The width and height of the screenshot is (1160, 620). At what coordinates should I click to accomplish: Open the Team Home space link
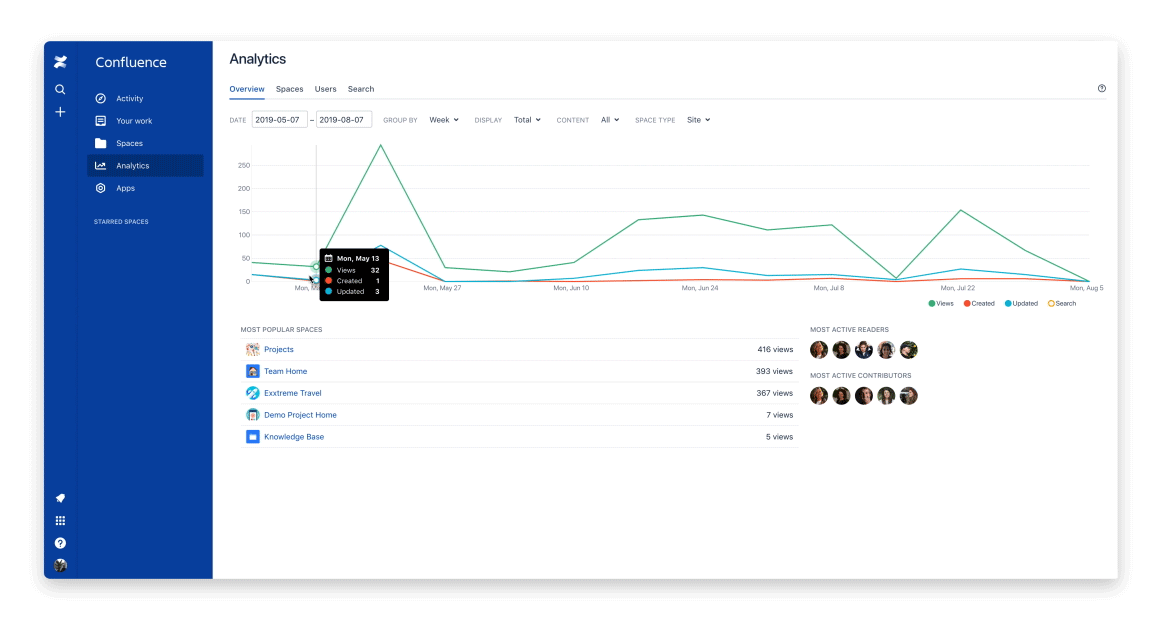285,370
